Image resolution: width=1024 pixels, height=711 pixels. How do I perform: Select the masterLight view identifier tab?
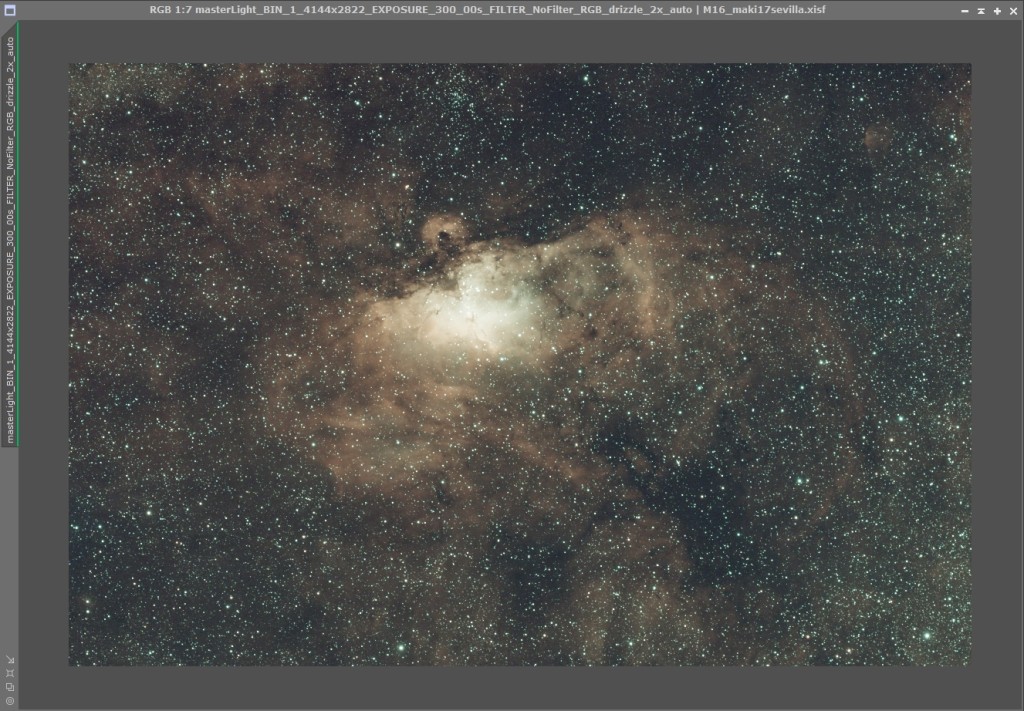10,234
